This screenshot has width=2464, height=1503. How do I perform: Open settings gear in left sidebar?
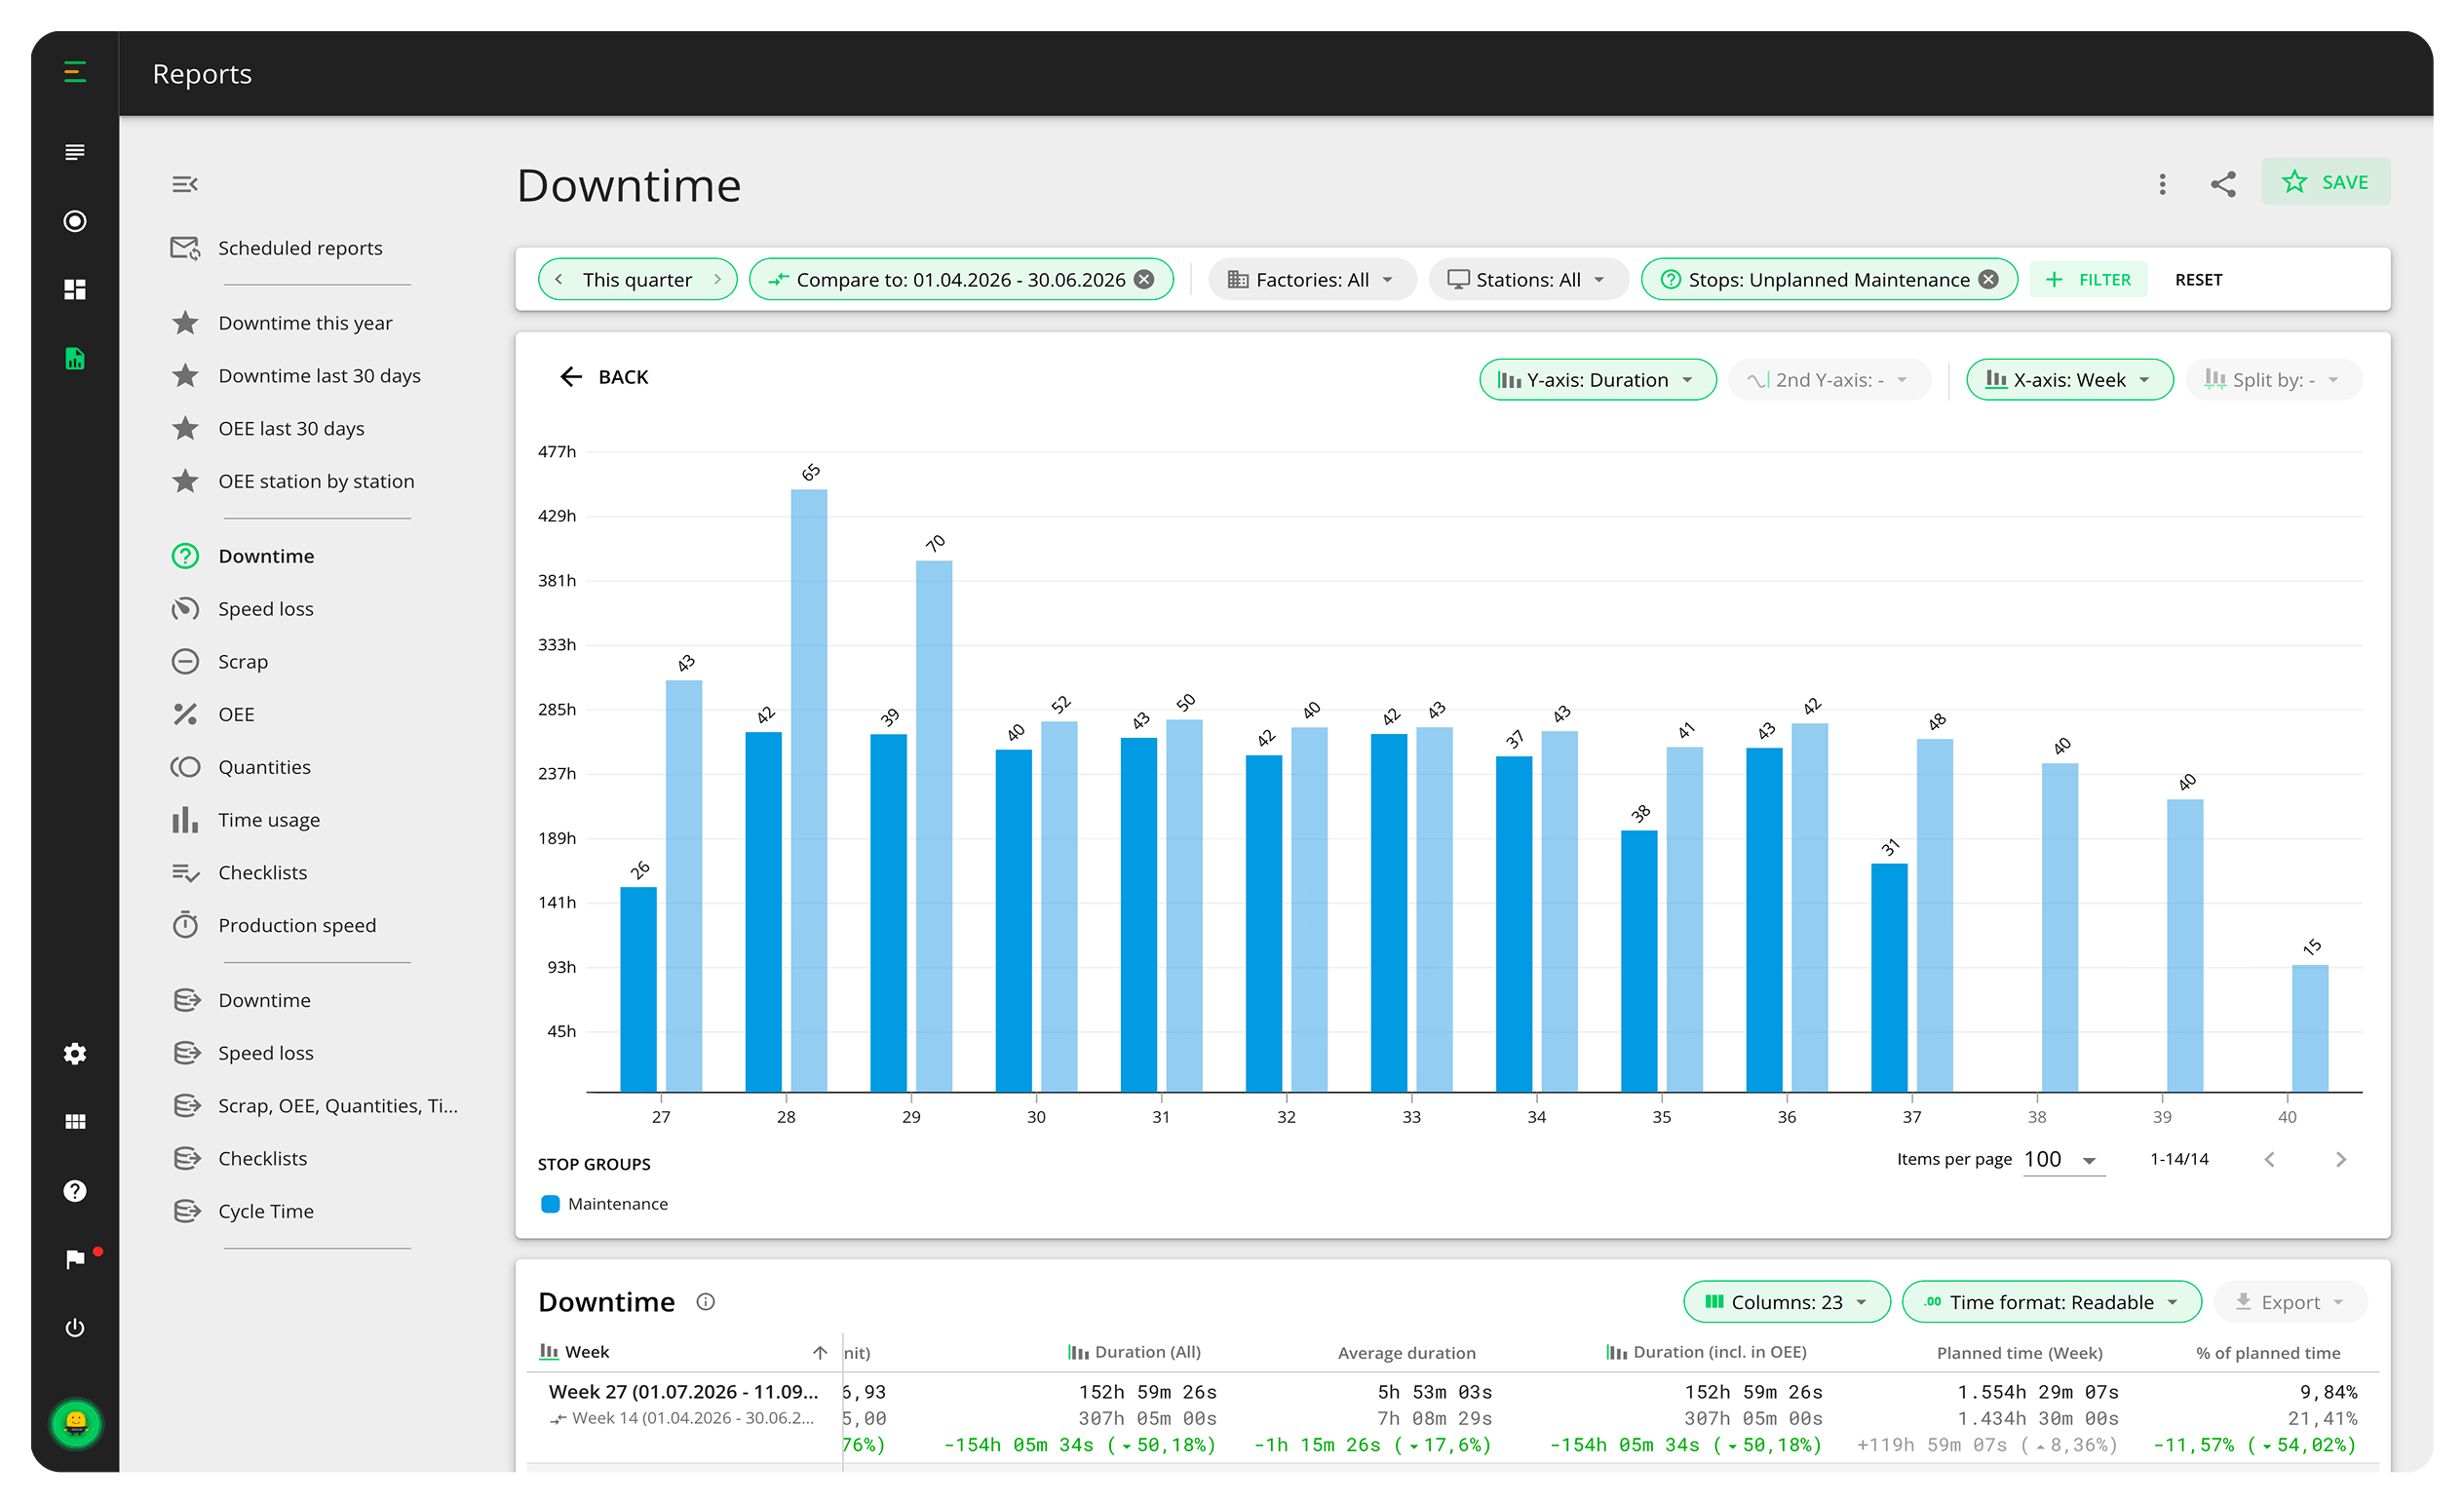tap(75, 1053)
